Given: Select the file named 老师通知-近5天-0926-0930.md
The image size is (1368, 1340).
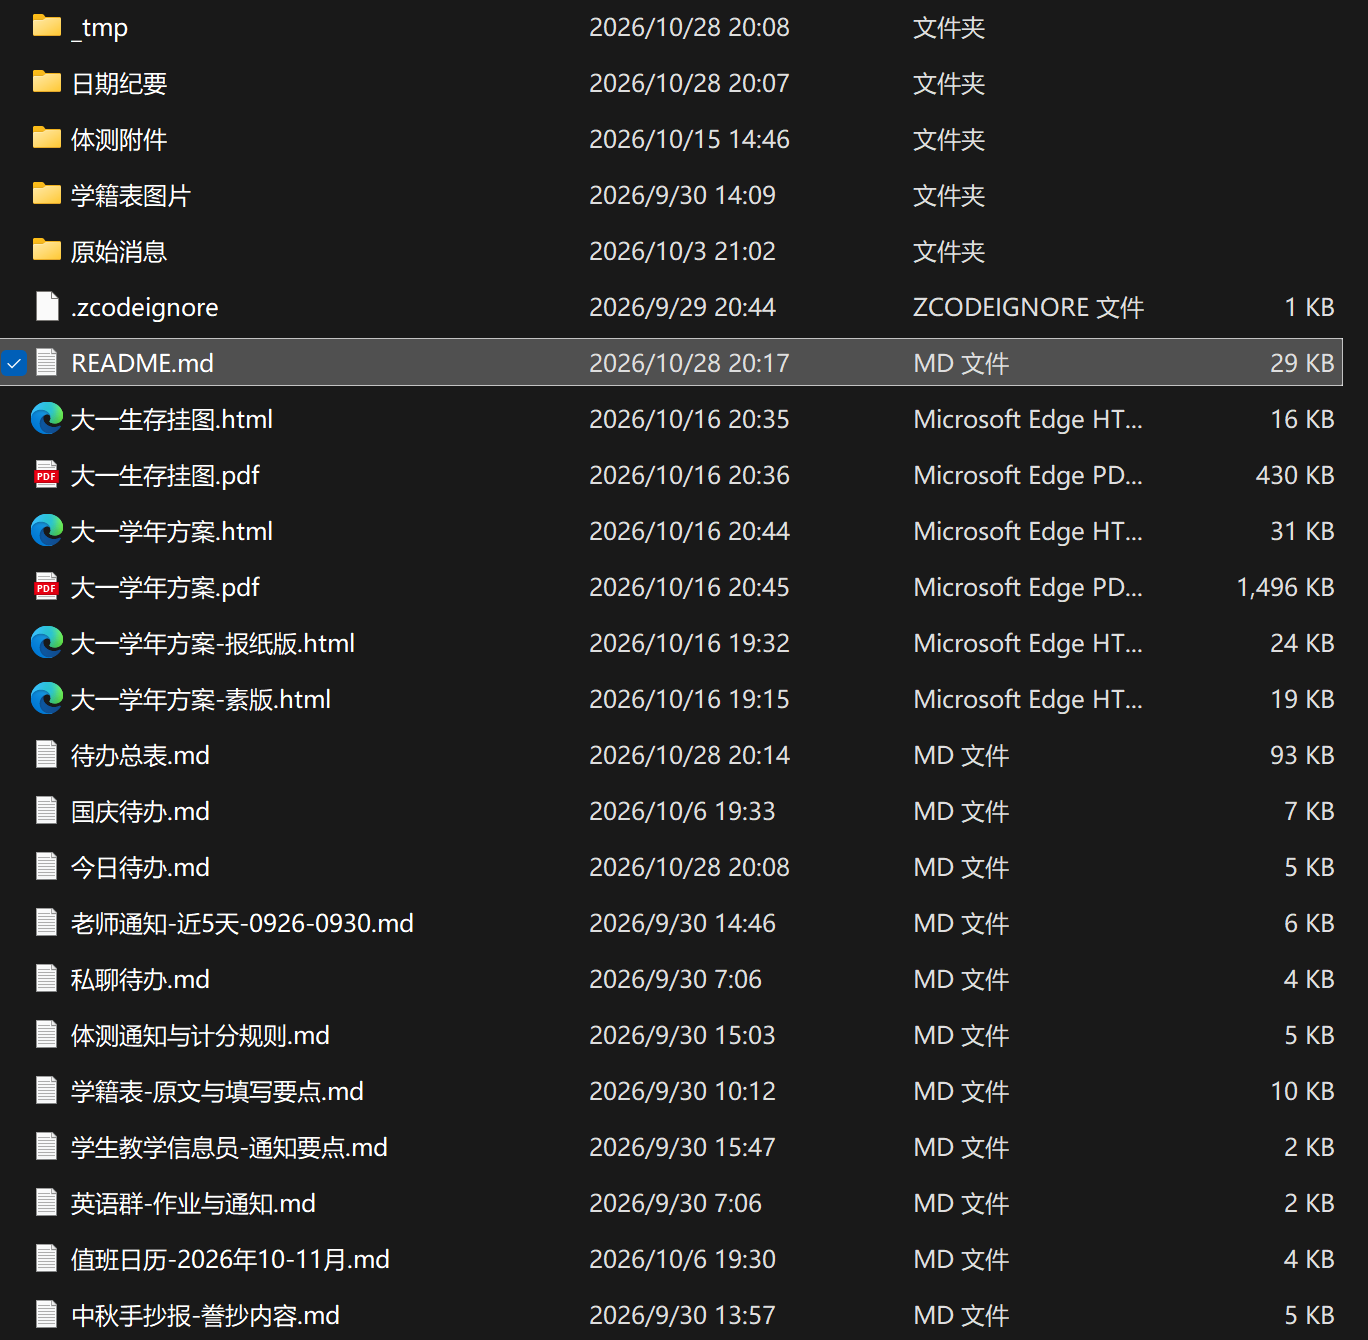Looking at the screenshot, I should click(242, 923).
